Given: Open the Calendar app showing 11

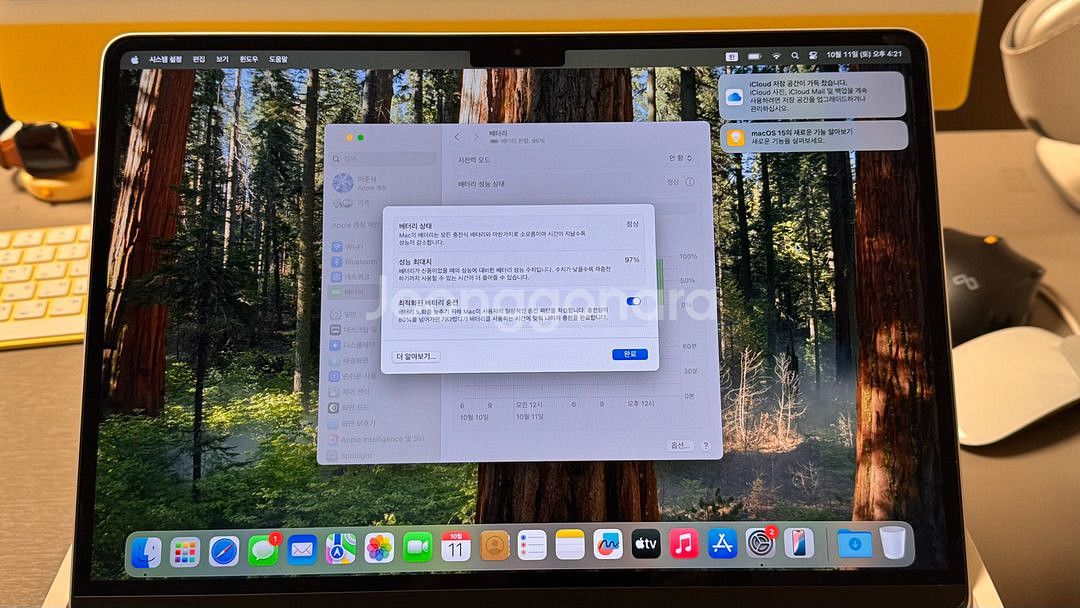Looking at the screenshot, I should pyautogui.click(x=456, y=546).
